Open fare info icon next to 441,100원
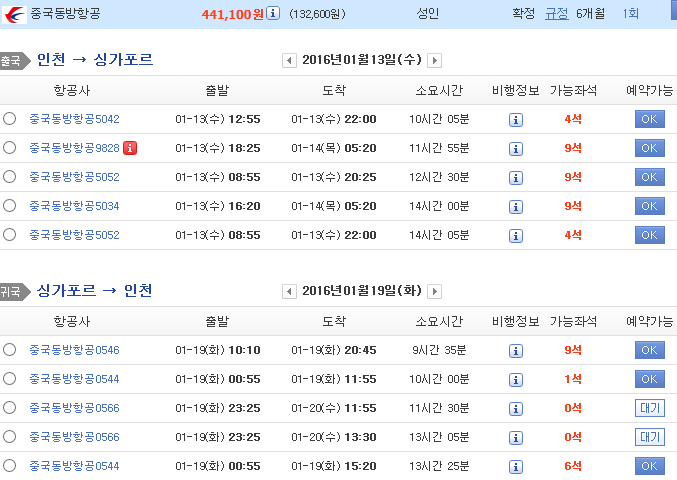Image resolution: width=677 pixels, height=480 pixels. pos(272,13)
